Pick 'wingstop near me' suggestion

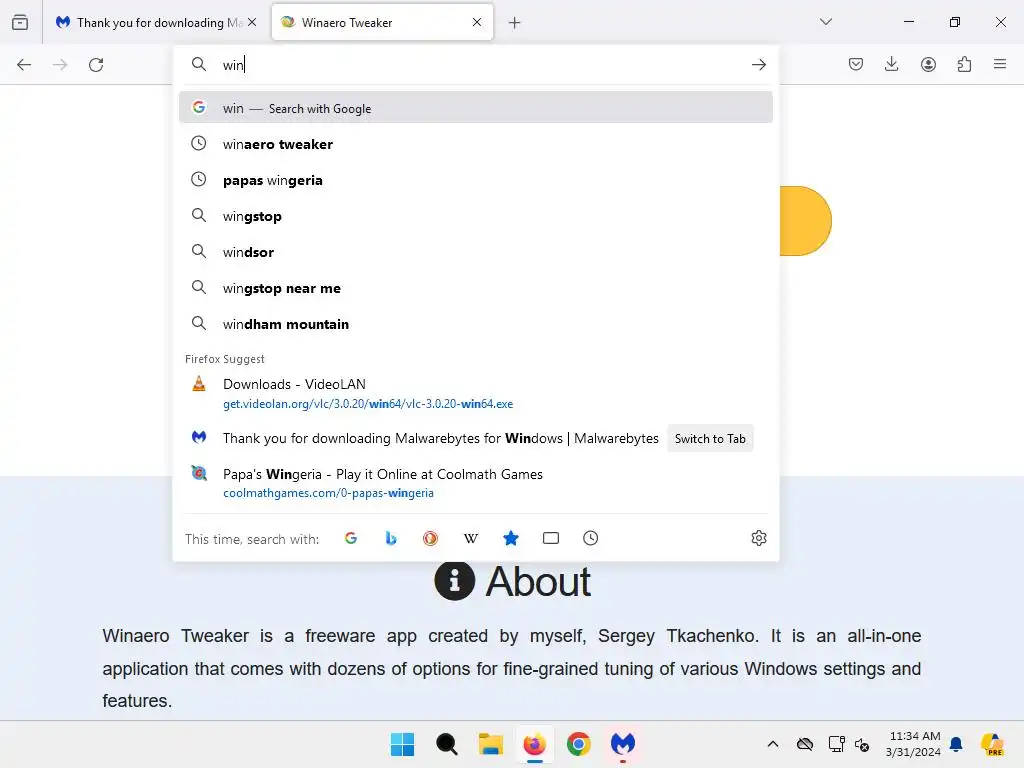(475, 287)
